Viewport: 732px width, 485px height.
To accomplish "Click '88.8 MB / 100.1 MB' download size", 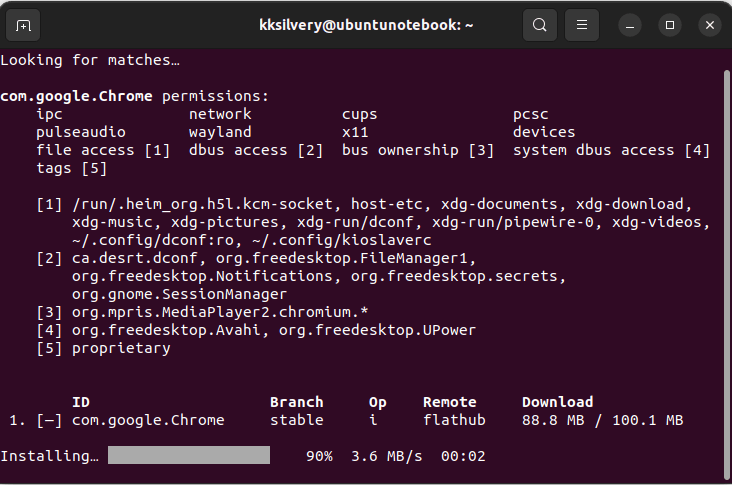I will [x=602, y=420].
